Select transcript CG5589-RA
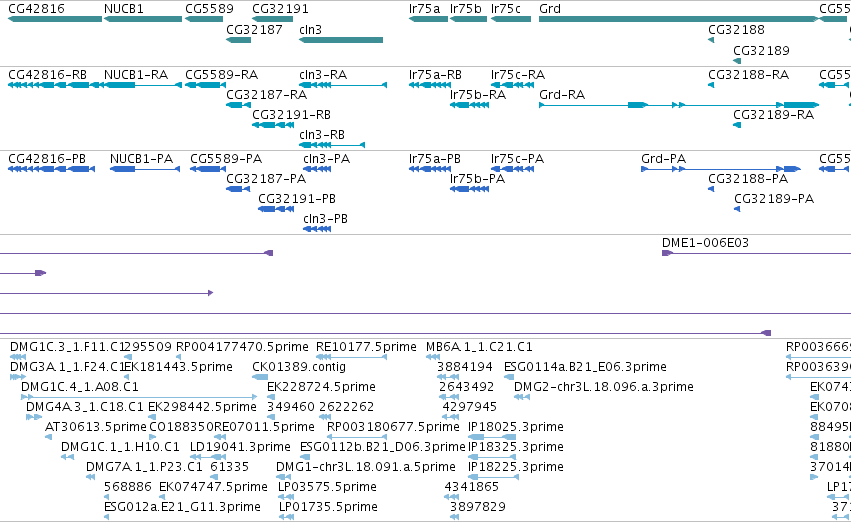 tap(206, 85)
